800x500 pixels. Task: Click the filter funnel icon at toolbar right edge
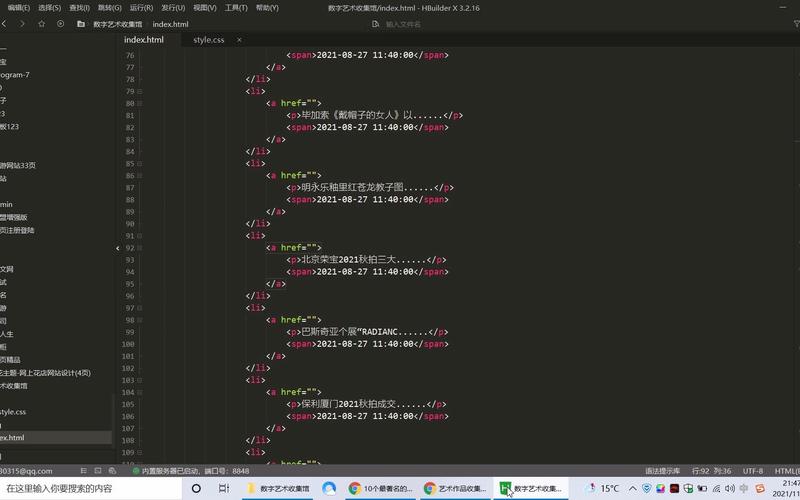[796, 24]
